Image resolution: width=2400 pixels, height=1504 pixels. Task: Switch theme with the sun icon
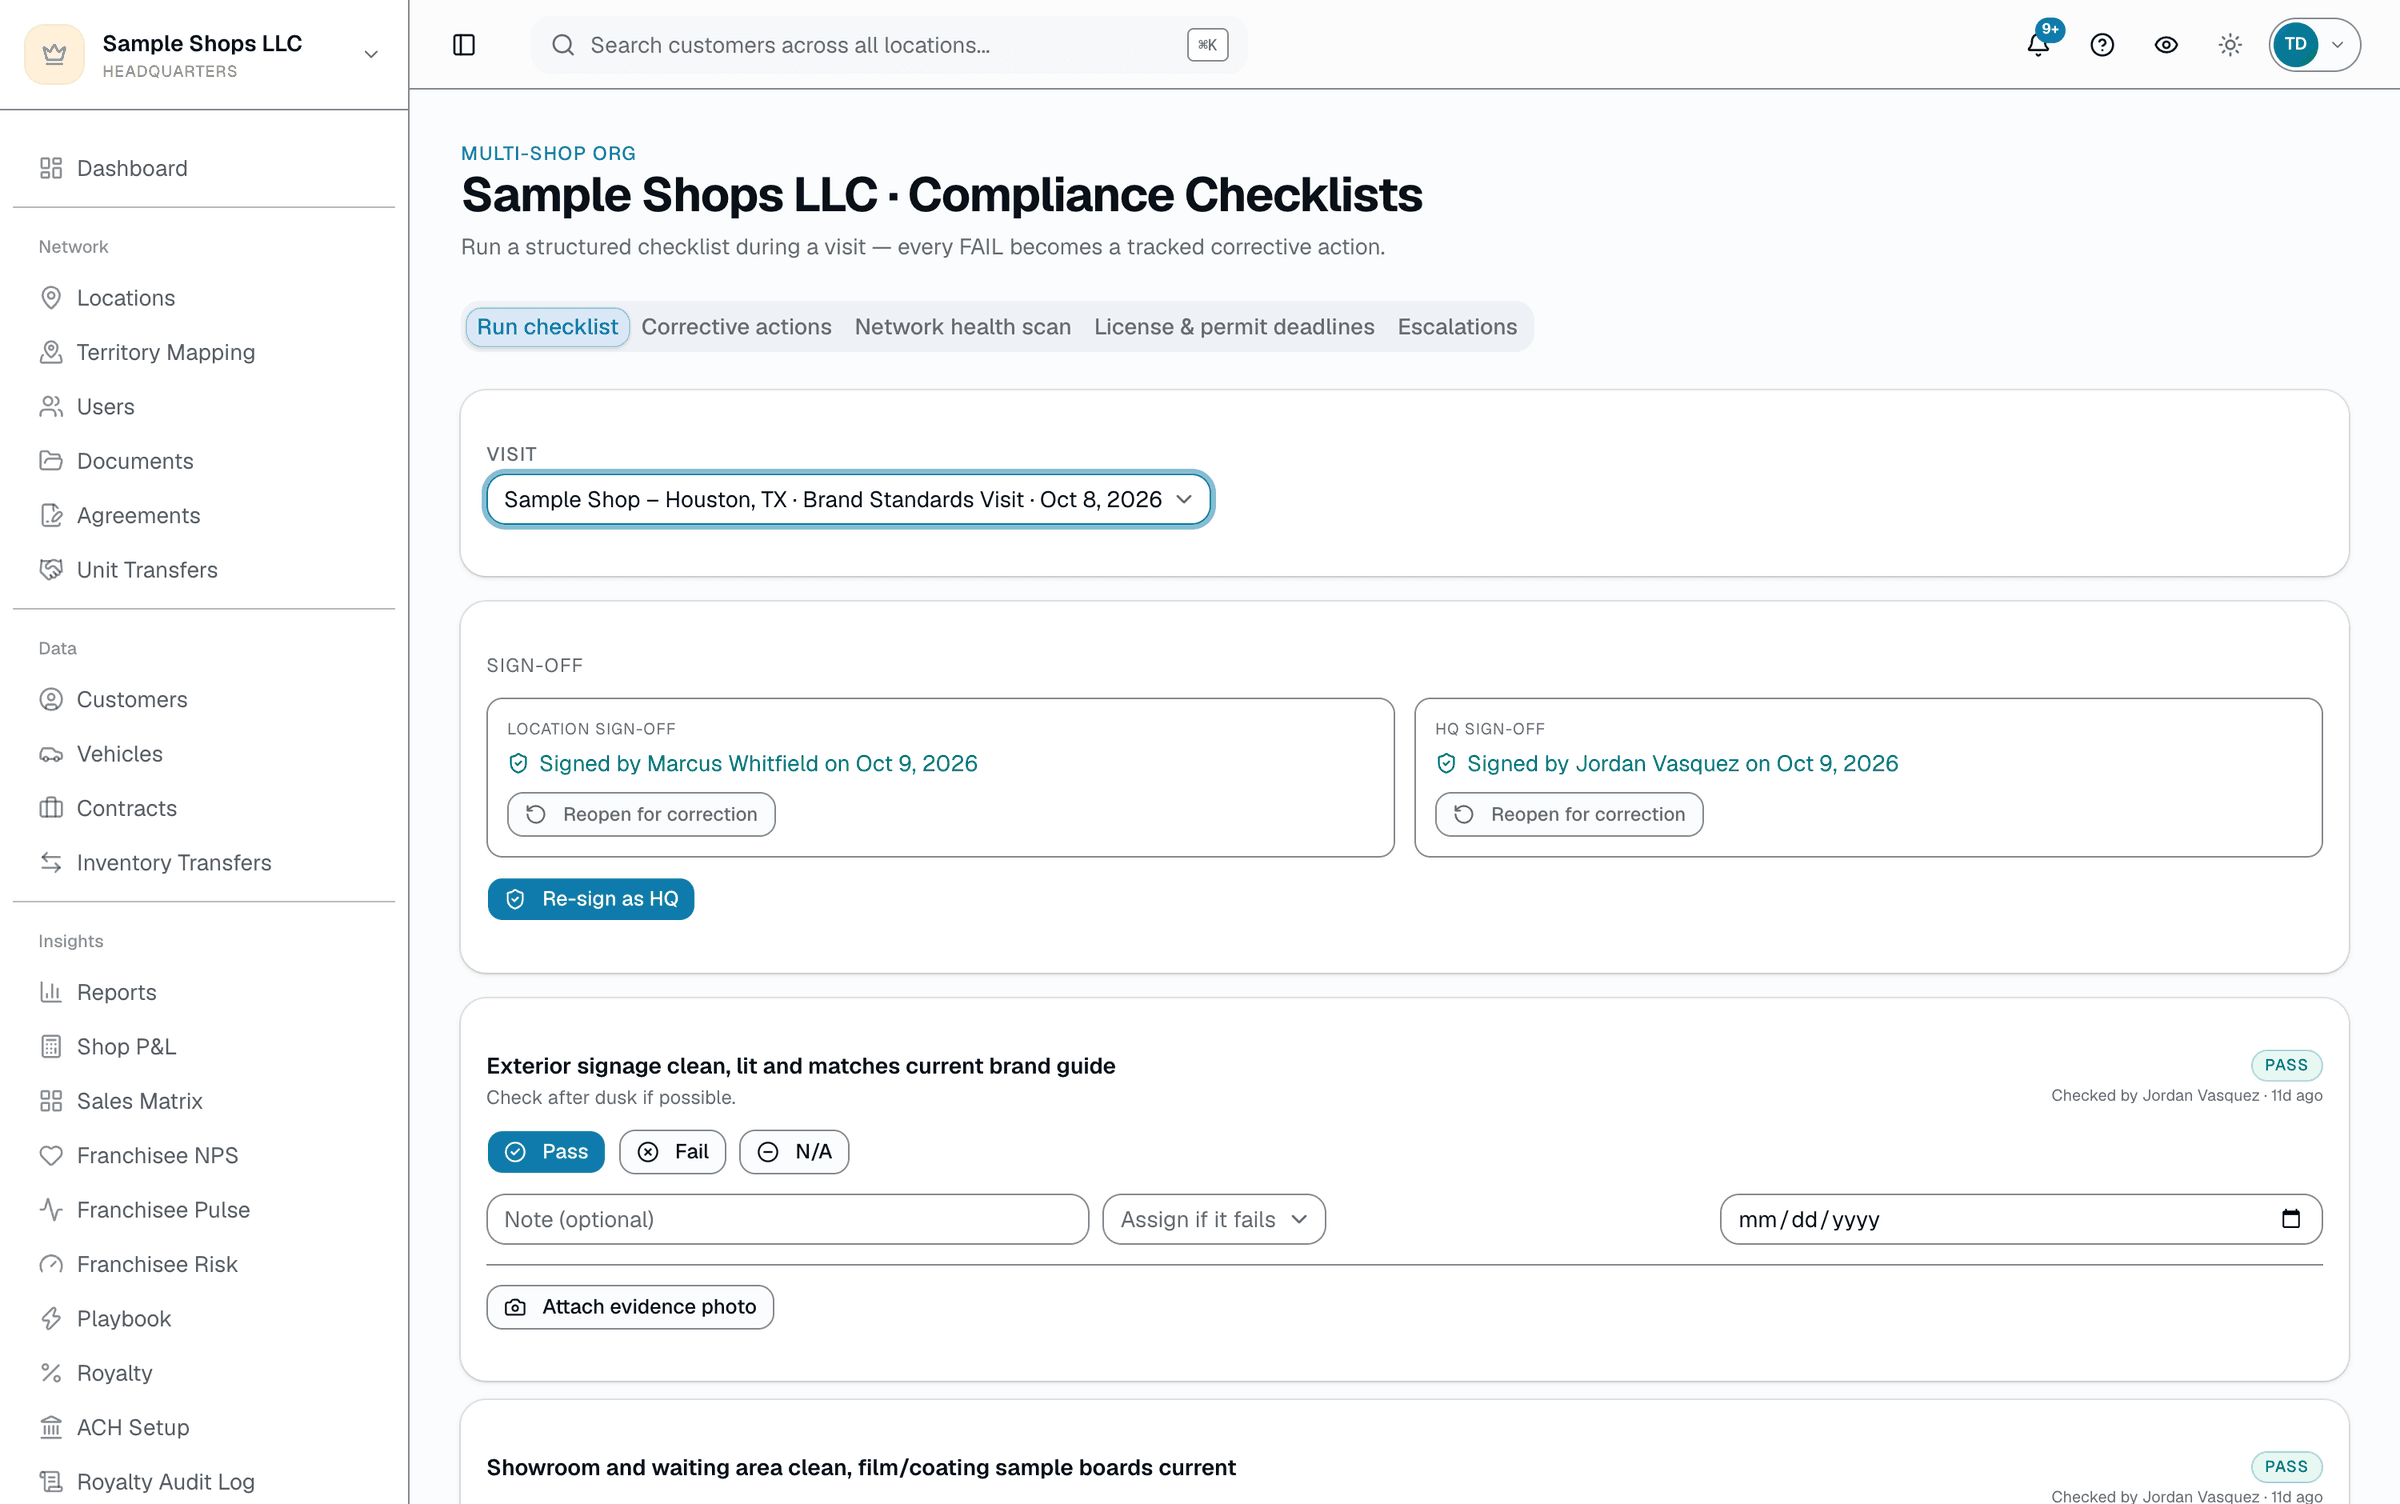(x=2230, y=45)
